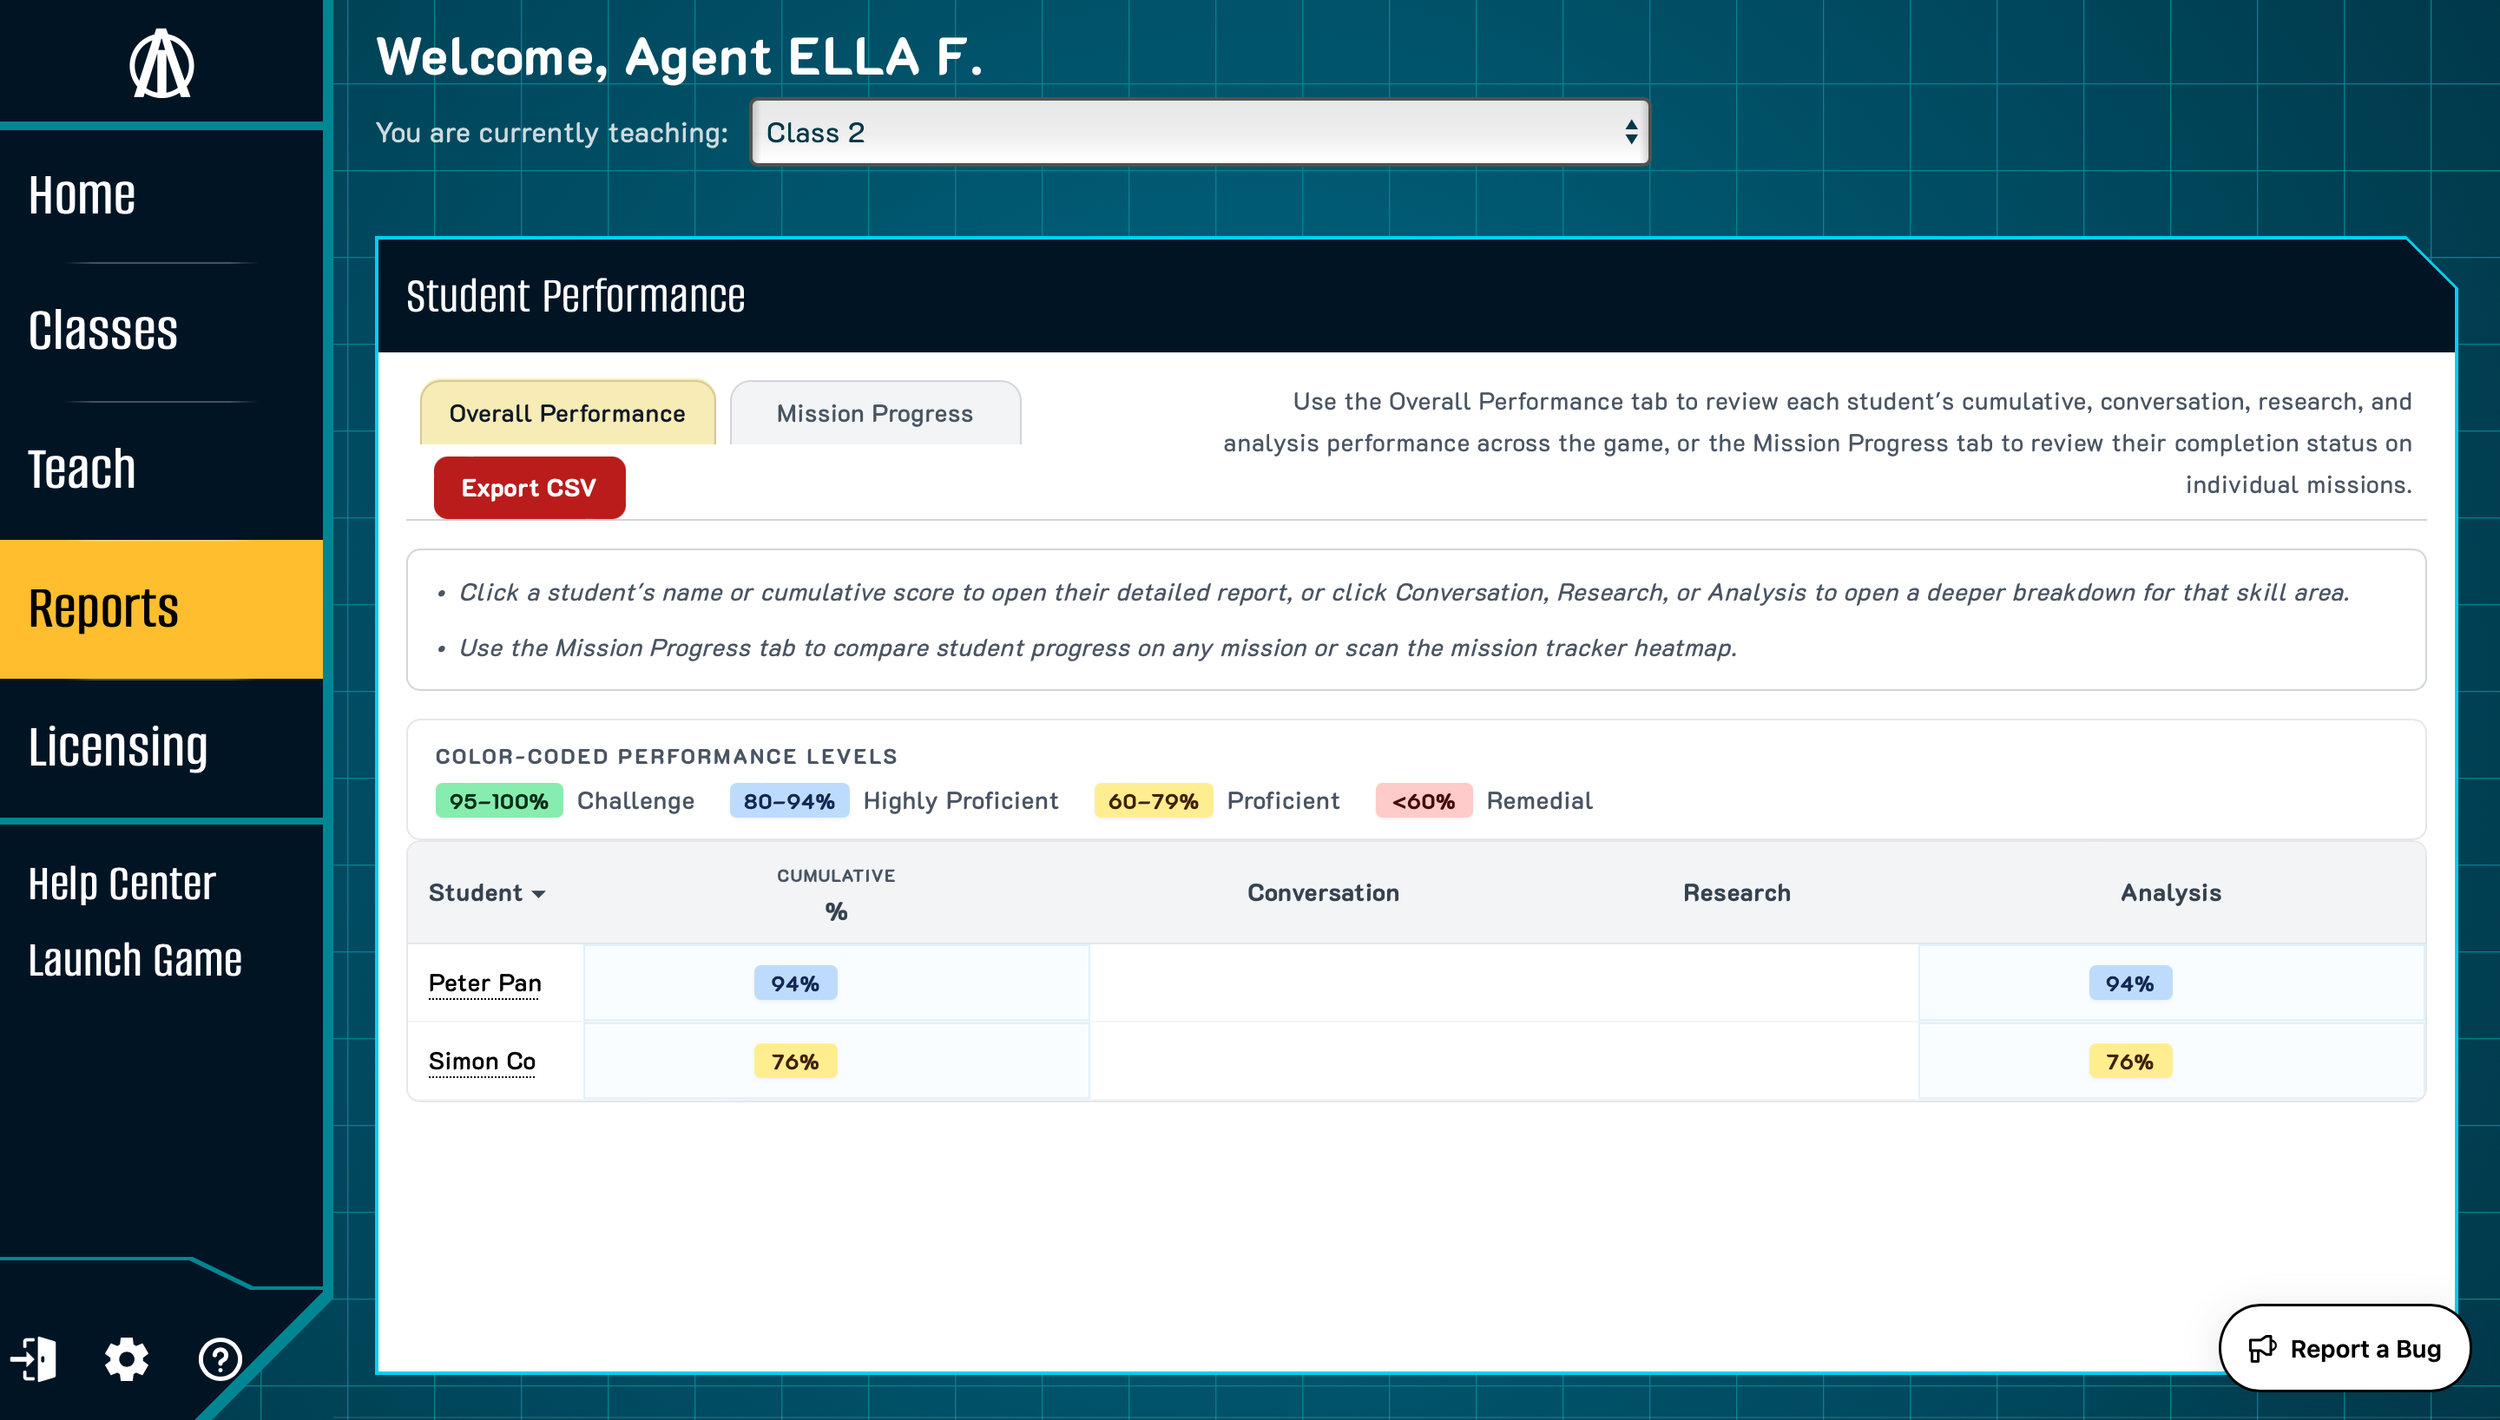Open Peter Pan's detailed report

point(485,983)
